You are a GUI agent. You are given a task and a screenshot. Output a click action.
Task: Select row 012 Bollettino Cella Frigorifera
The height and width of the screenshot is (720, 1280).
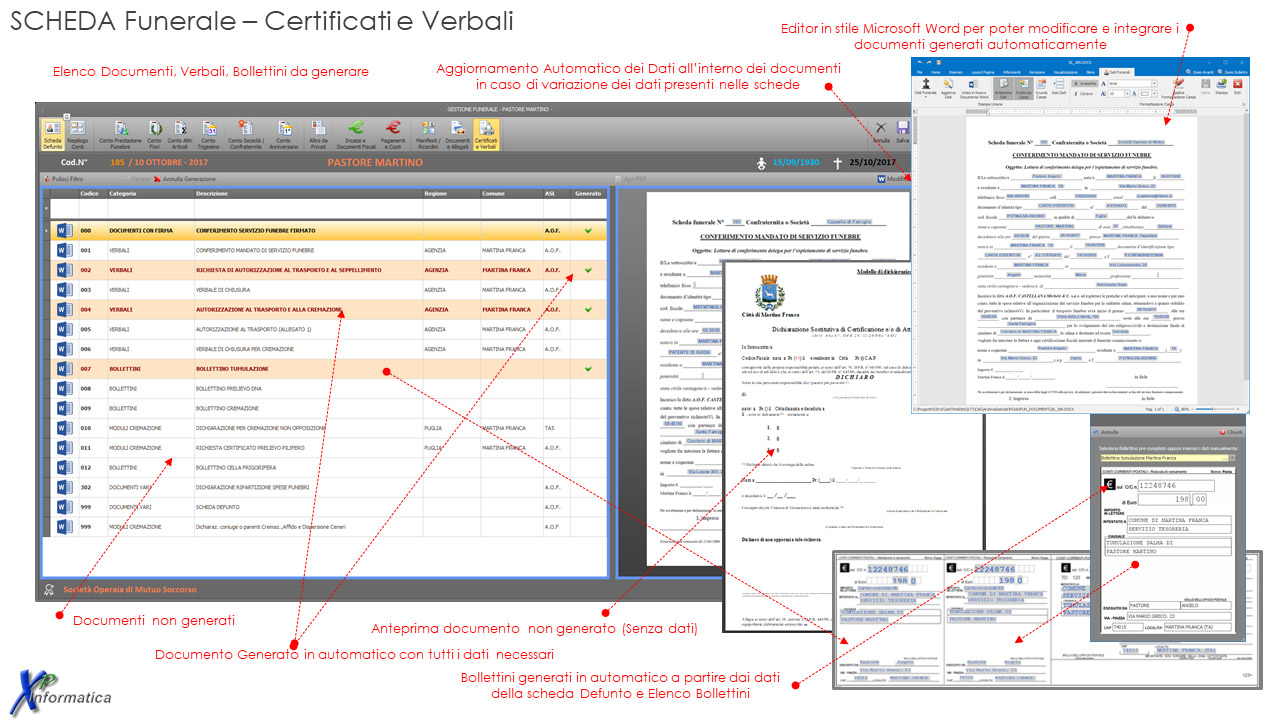pyautogui.click(x=323, y=468)
